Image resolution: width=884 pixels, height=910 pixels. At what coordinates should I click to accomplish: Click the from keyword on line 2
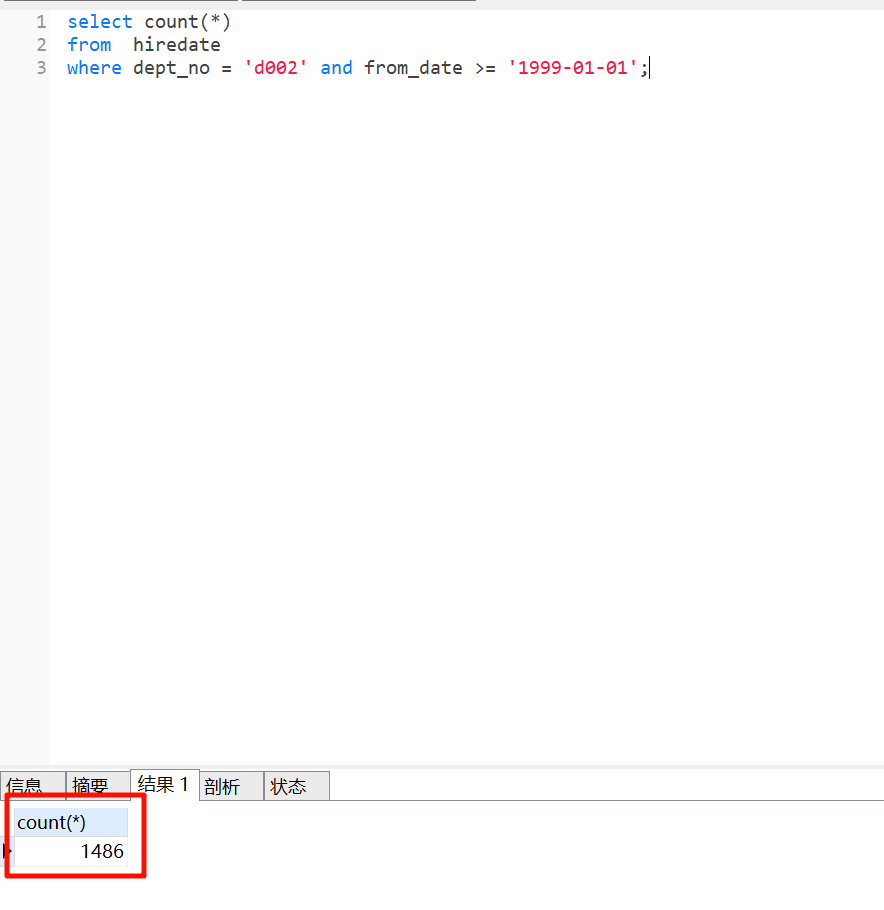tap(89, 45)
